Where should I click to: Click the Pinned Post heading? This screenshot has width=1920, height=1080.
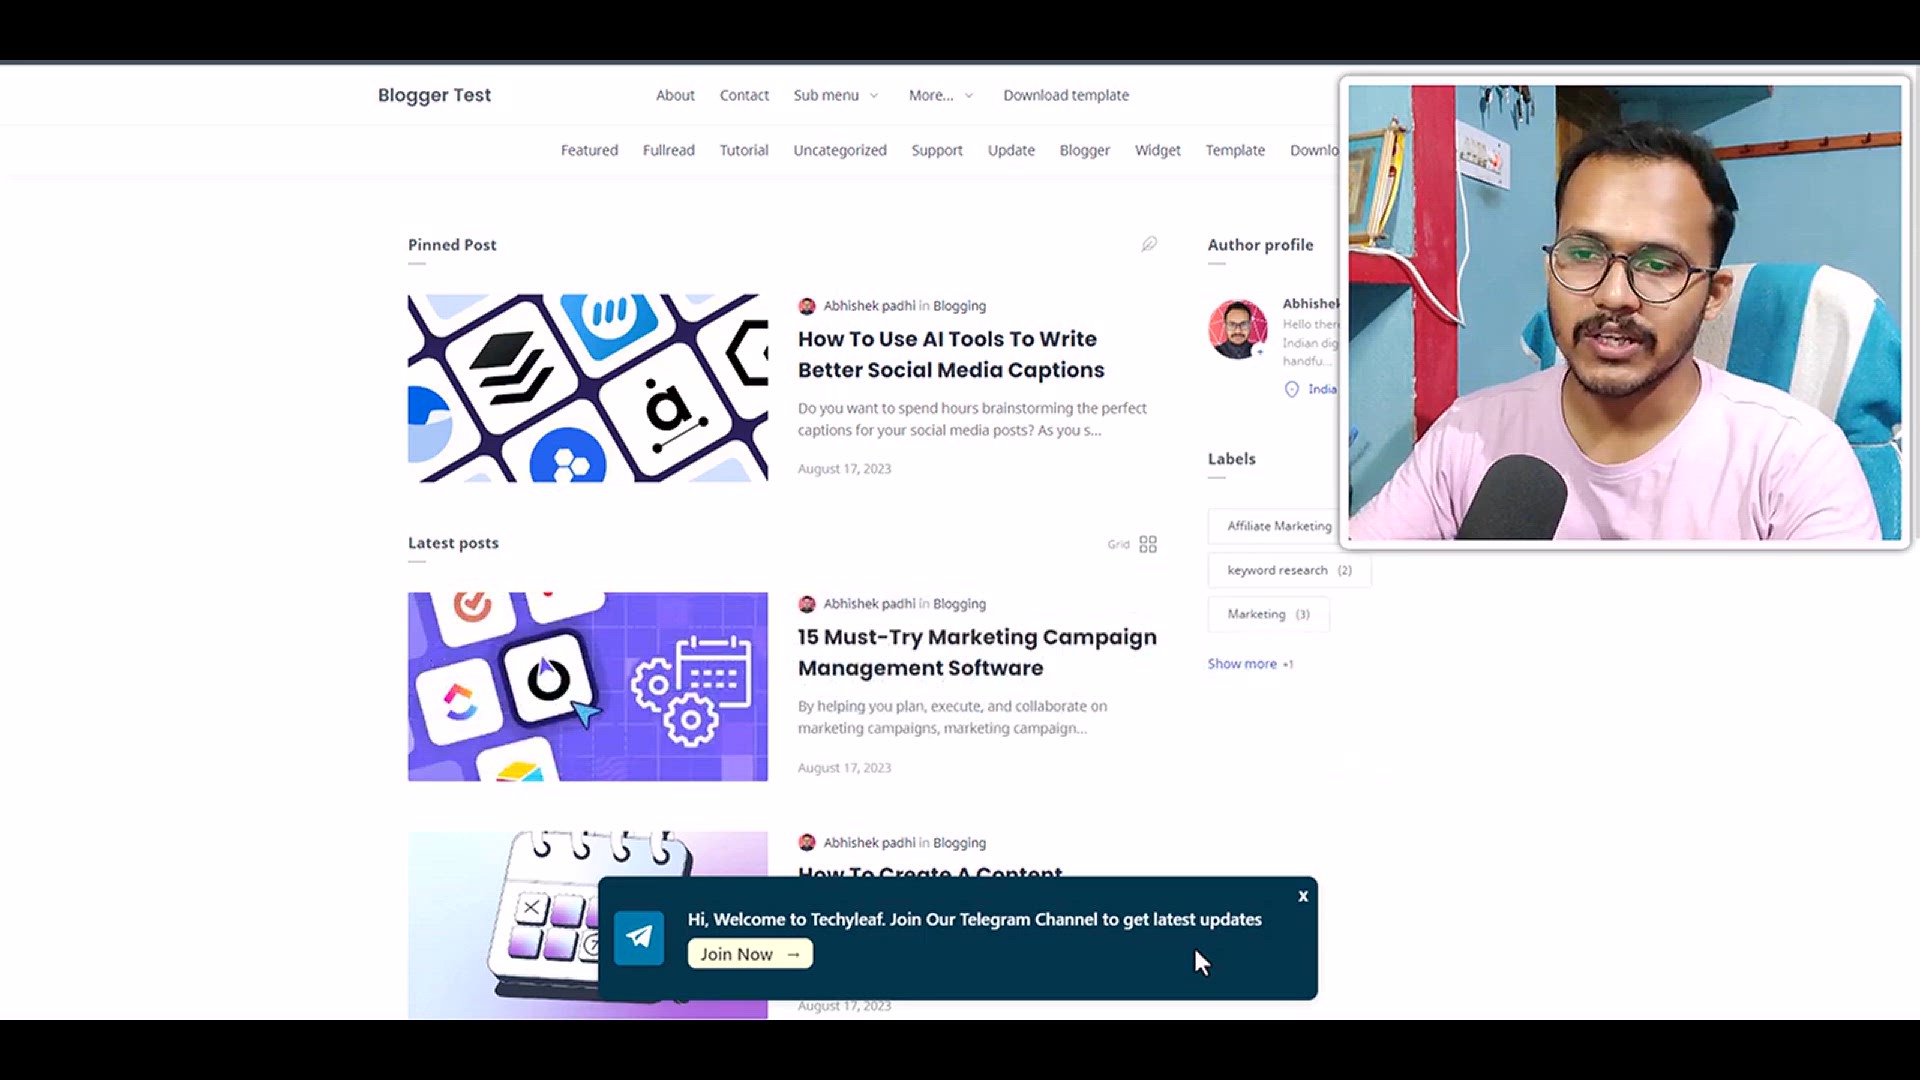pos(452,245)
